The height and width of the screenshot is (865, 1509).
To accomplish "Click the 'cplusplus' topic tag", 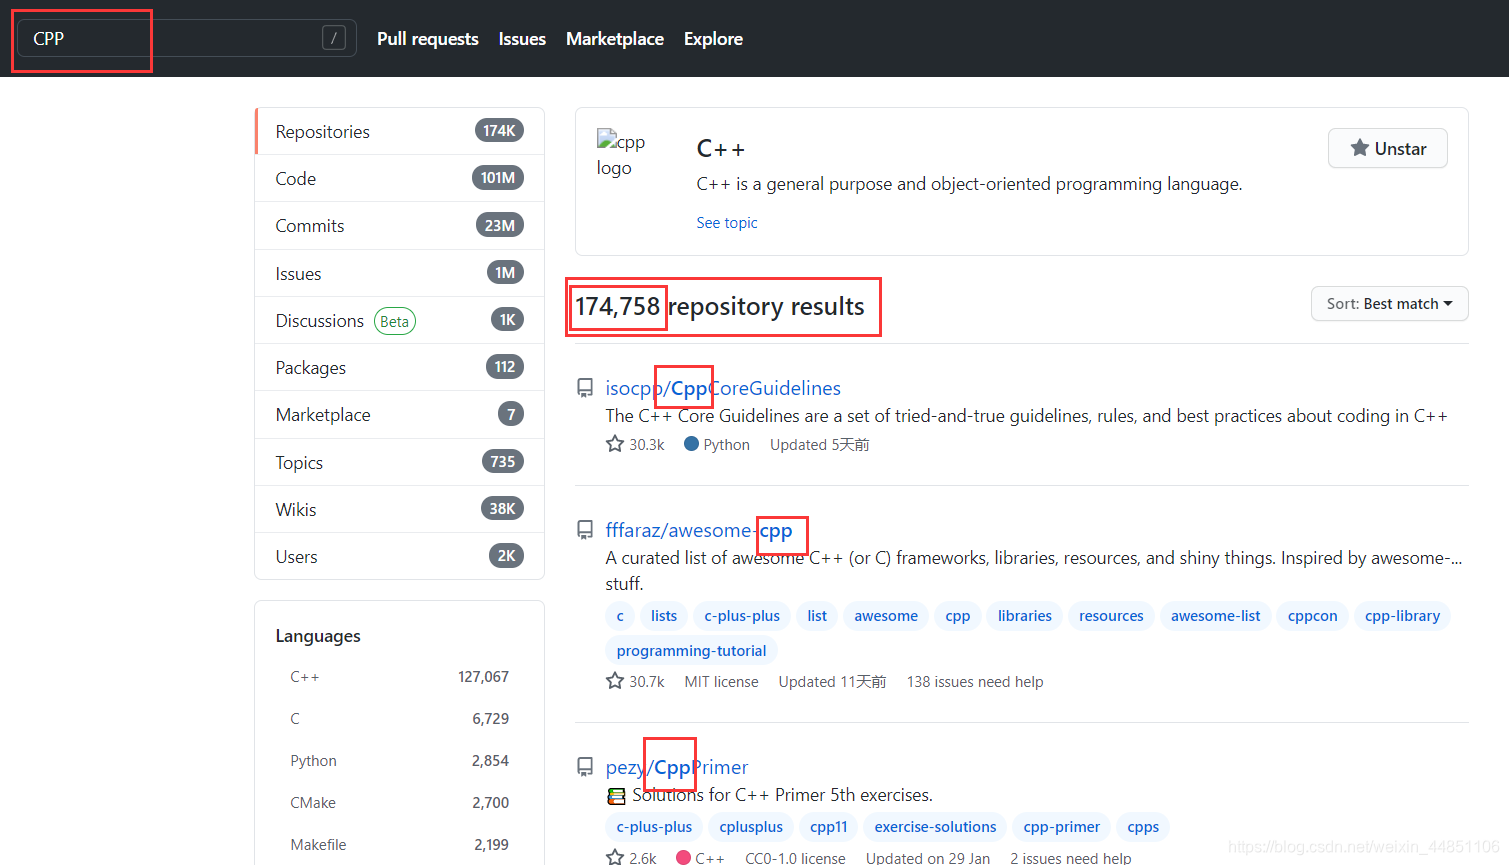I will 751,827.
